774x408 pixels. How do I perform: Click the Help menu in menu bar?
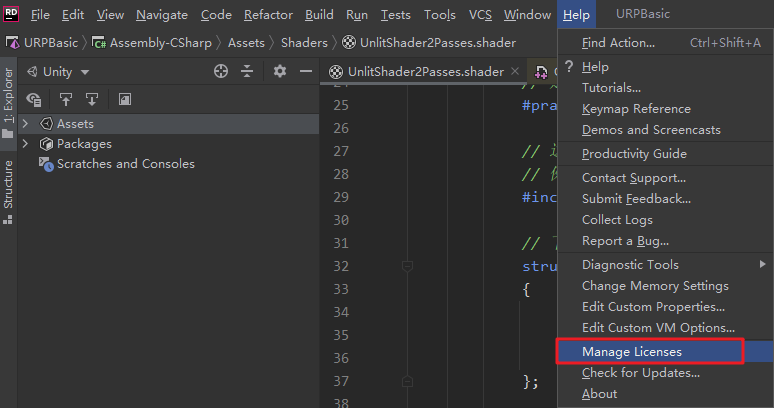577,15
